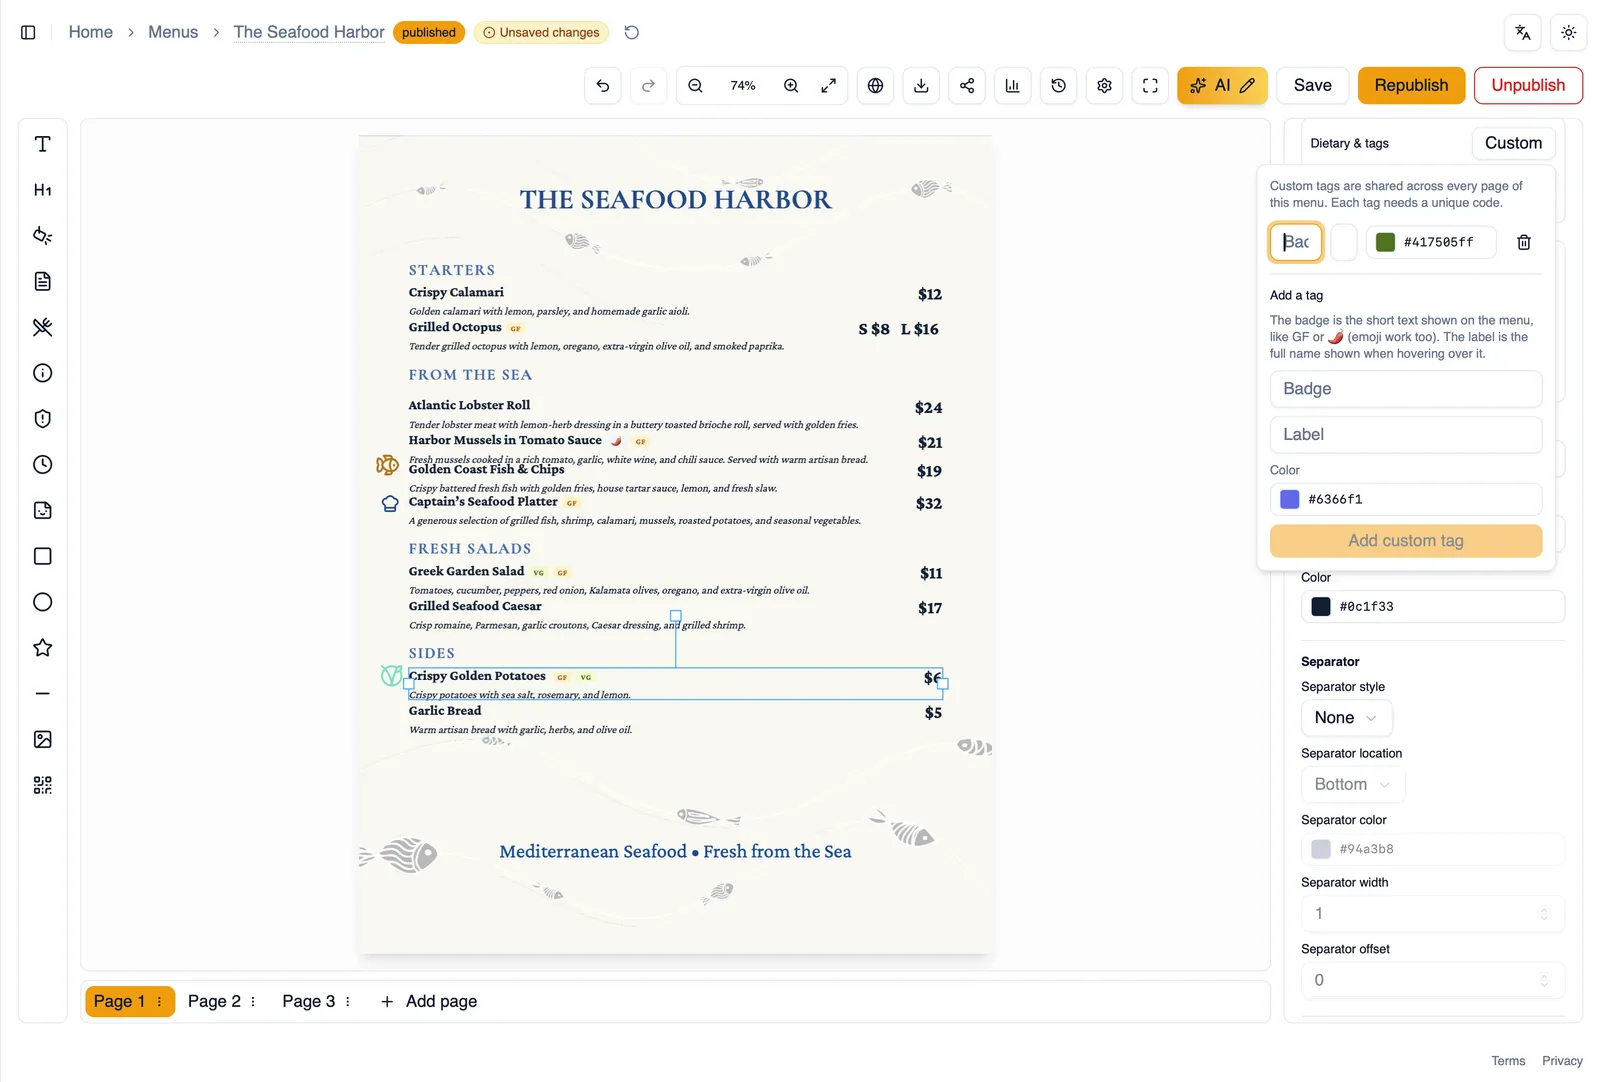Go to Menus in breadcrumb
This screenshot has height=1082, width=1600.
[x=173, y=32]
